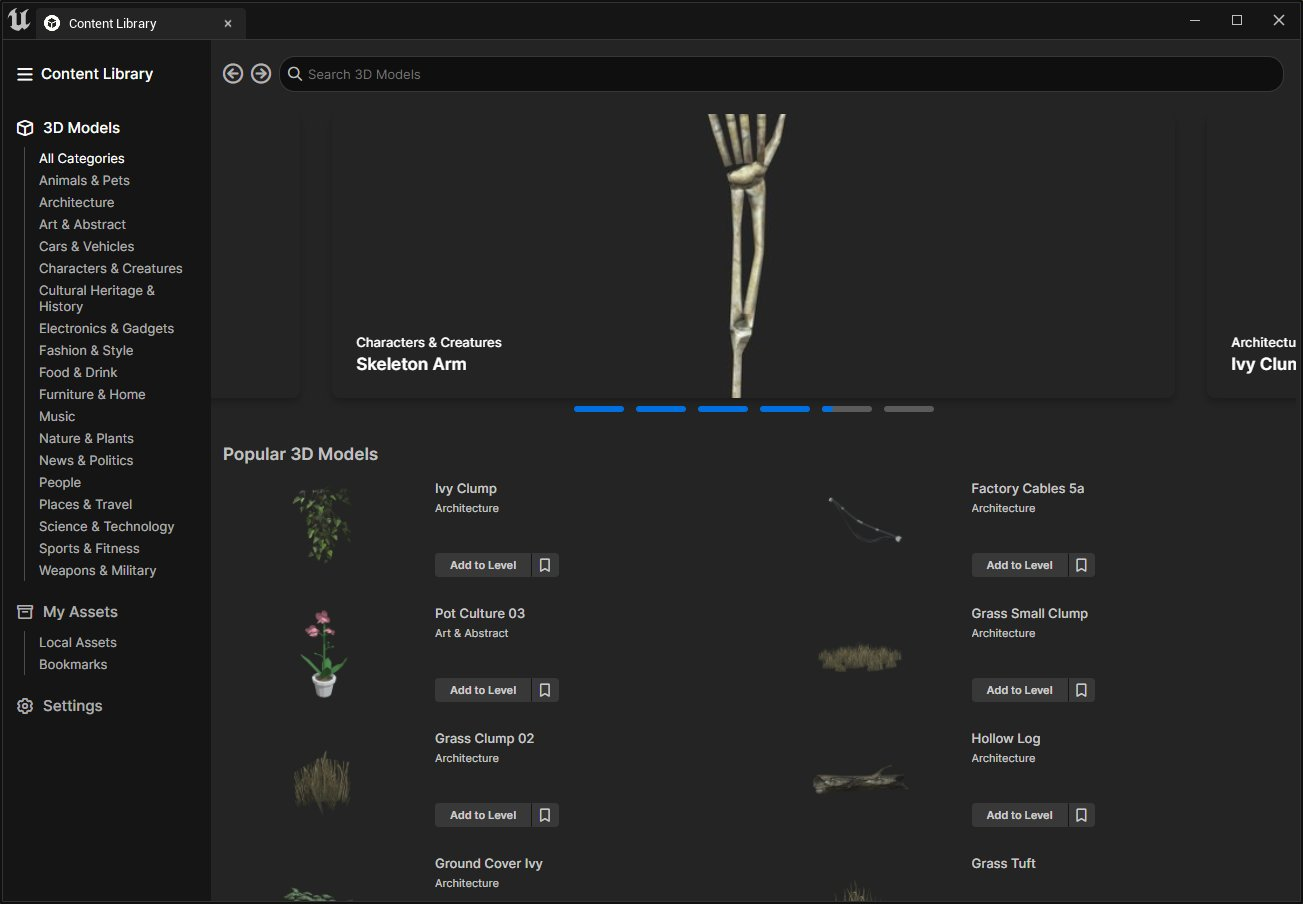The height and width of the screenshot is (904, 1303).
Task: Add Grass Small Clump to level
Action: coord(1019,690)
